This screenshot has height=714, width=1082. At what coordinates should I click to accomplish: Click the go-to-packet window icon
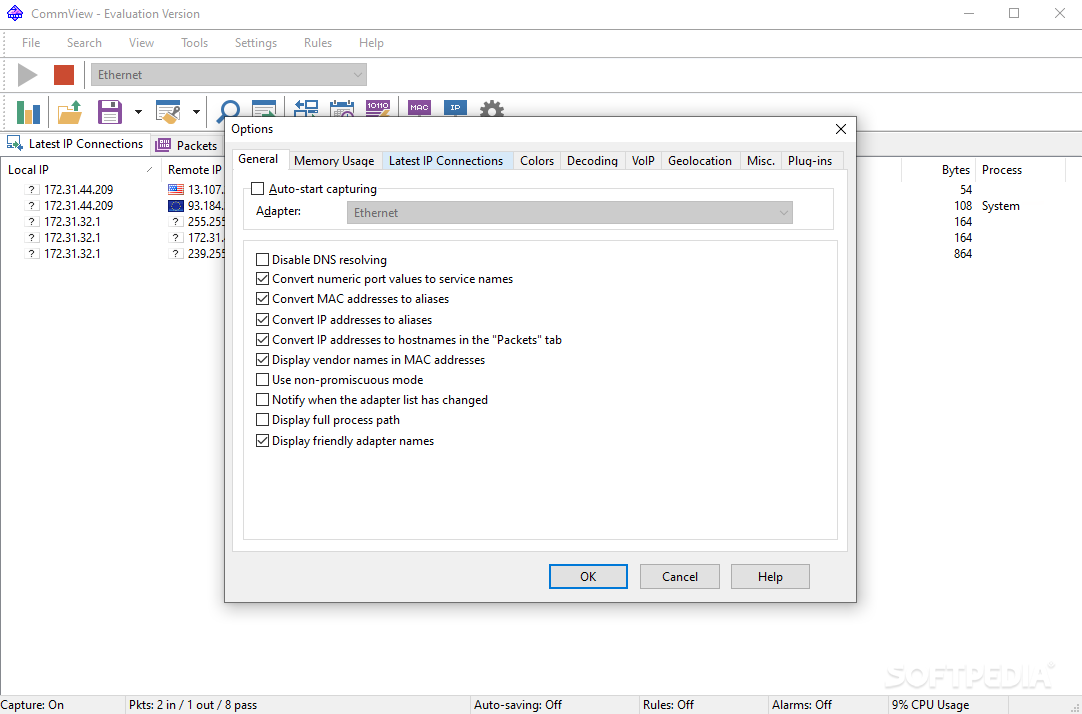tap(264, 109)
